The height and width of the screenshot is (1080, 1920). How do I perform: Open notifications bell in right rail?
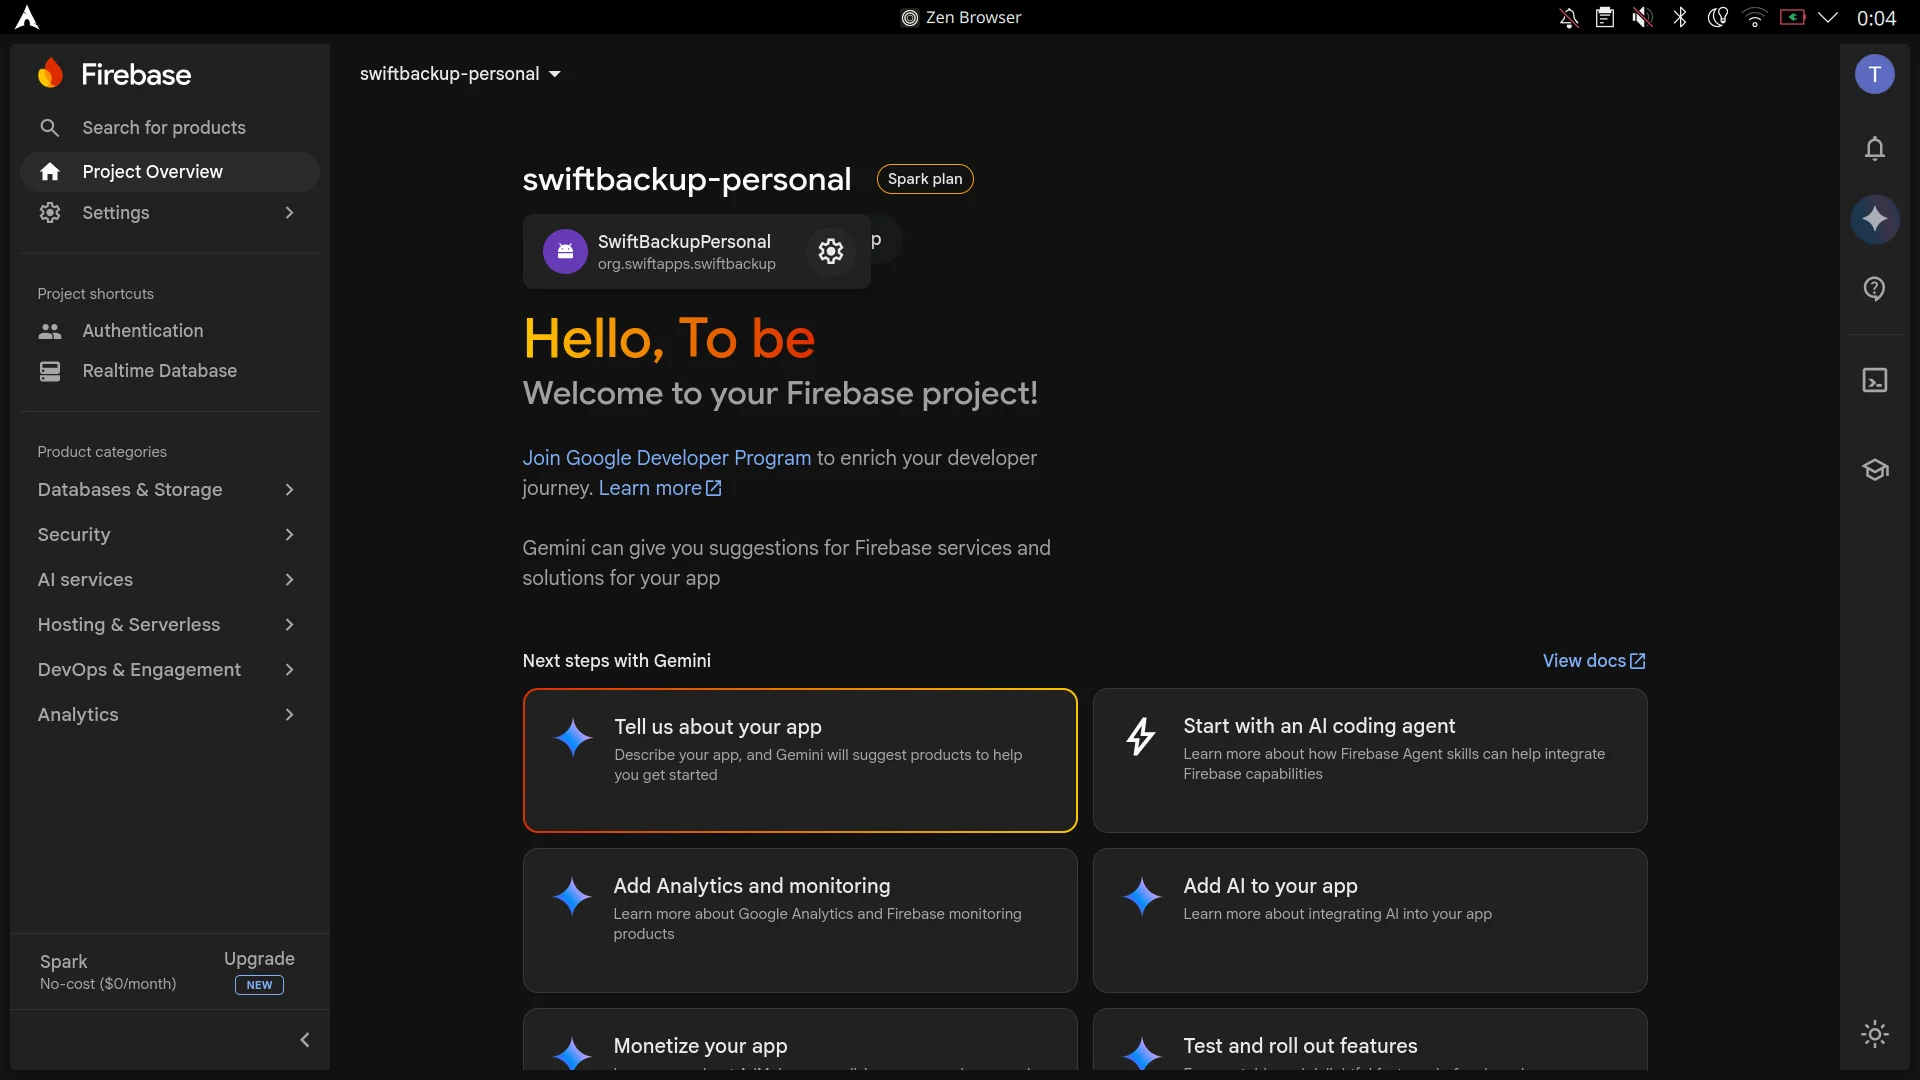1875,149
